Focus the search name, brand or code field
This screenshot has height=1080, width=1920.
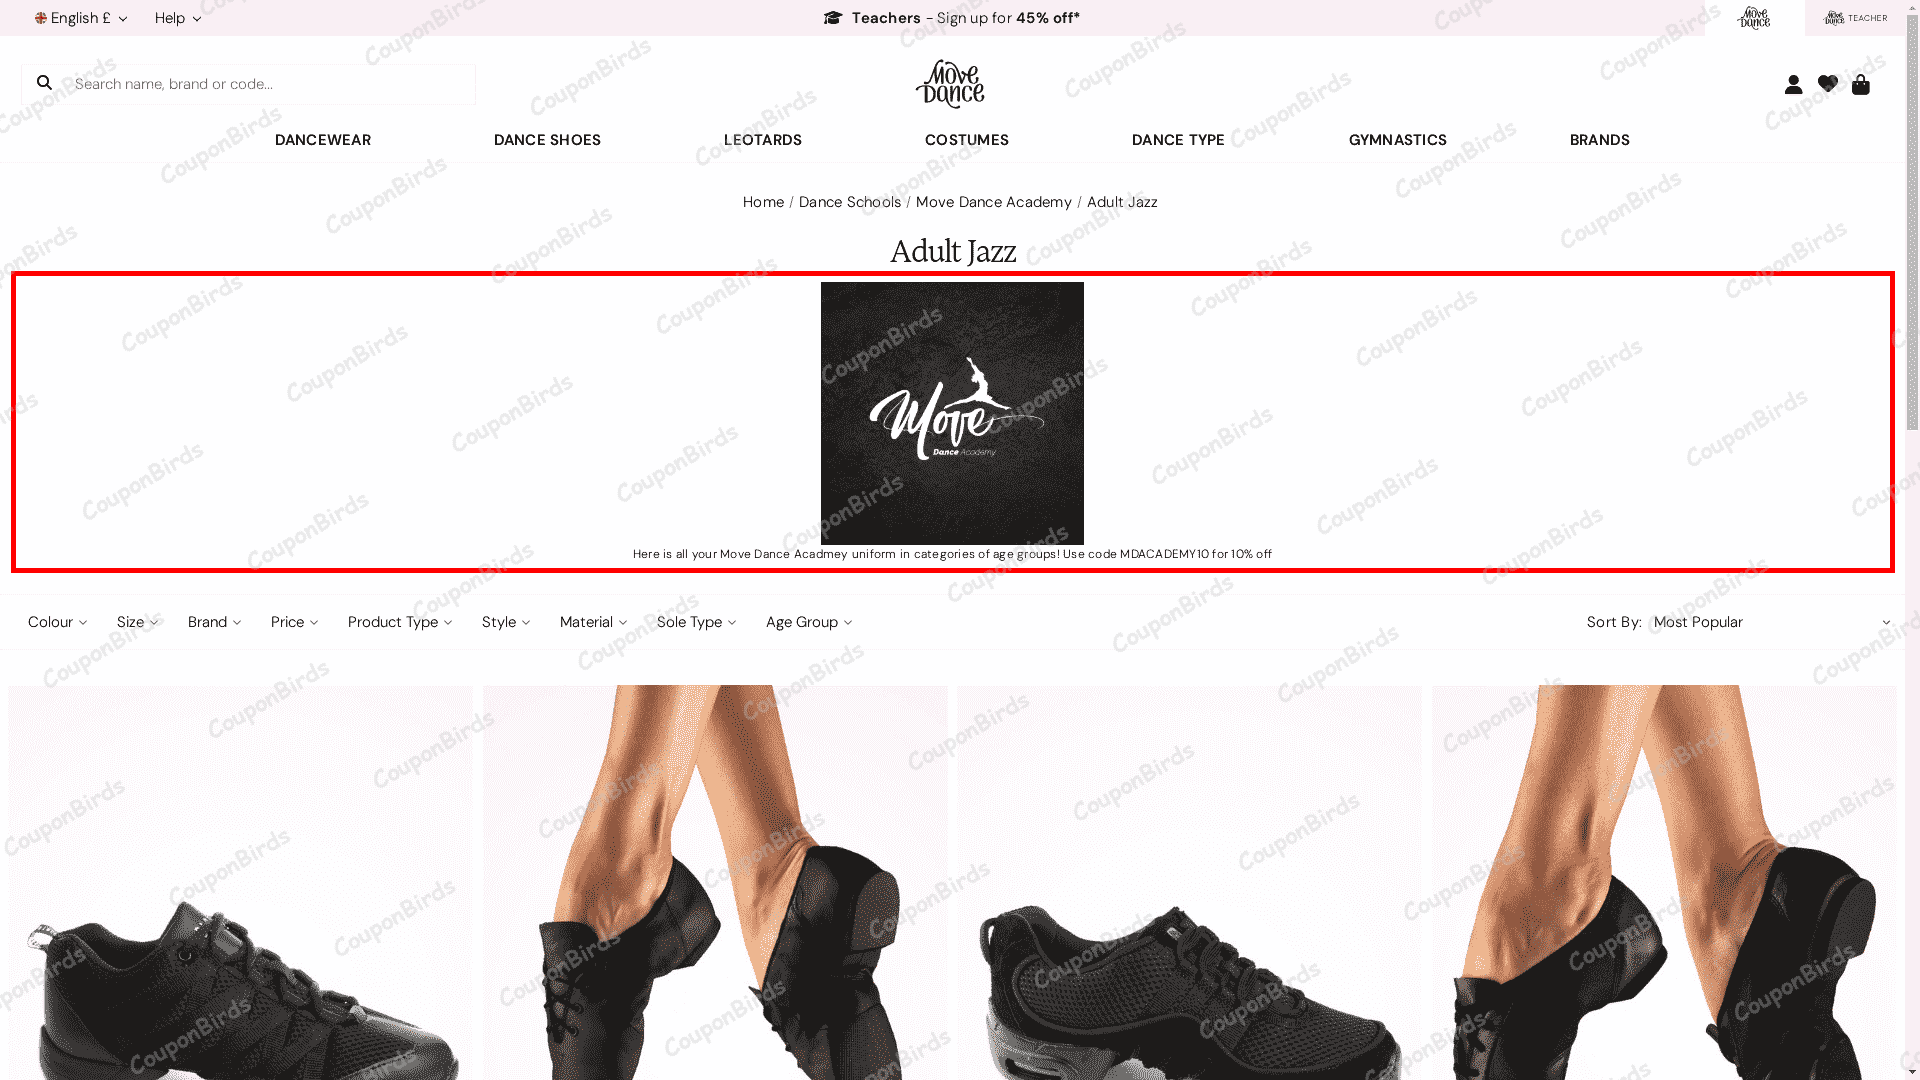tap(270, 84)
